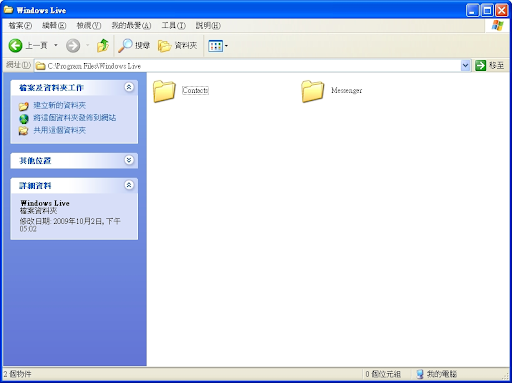Open the 檔案(F) menu
512x383 pixels.
(20, 26)
